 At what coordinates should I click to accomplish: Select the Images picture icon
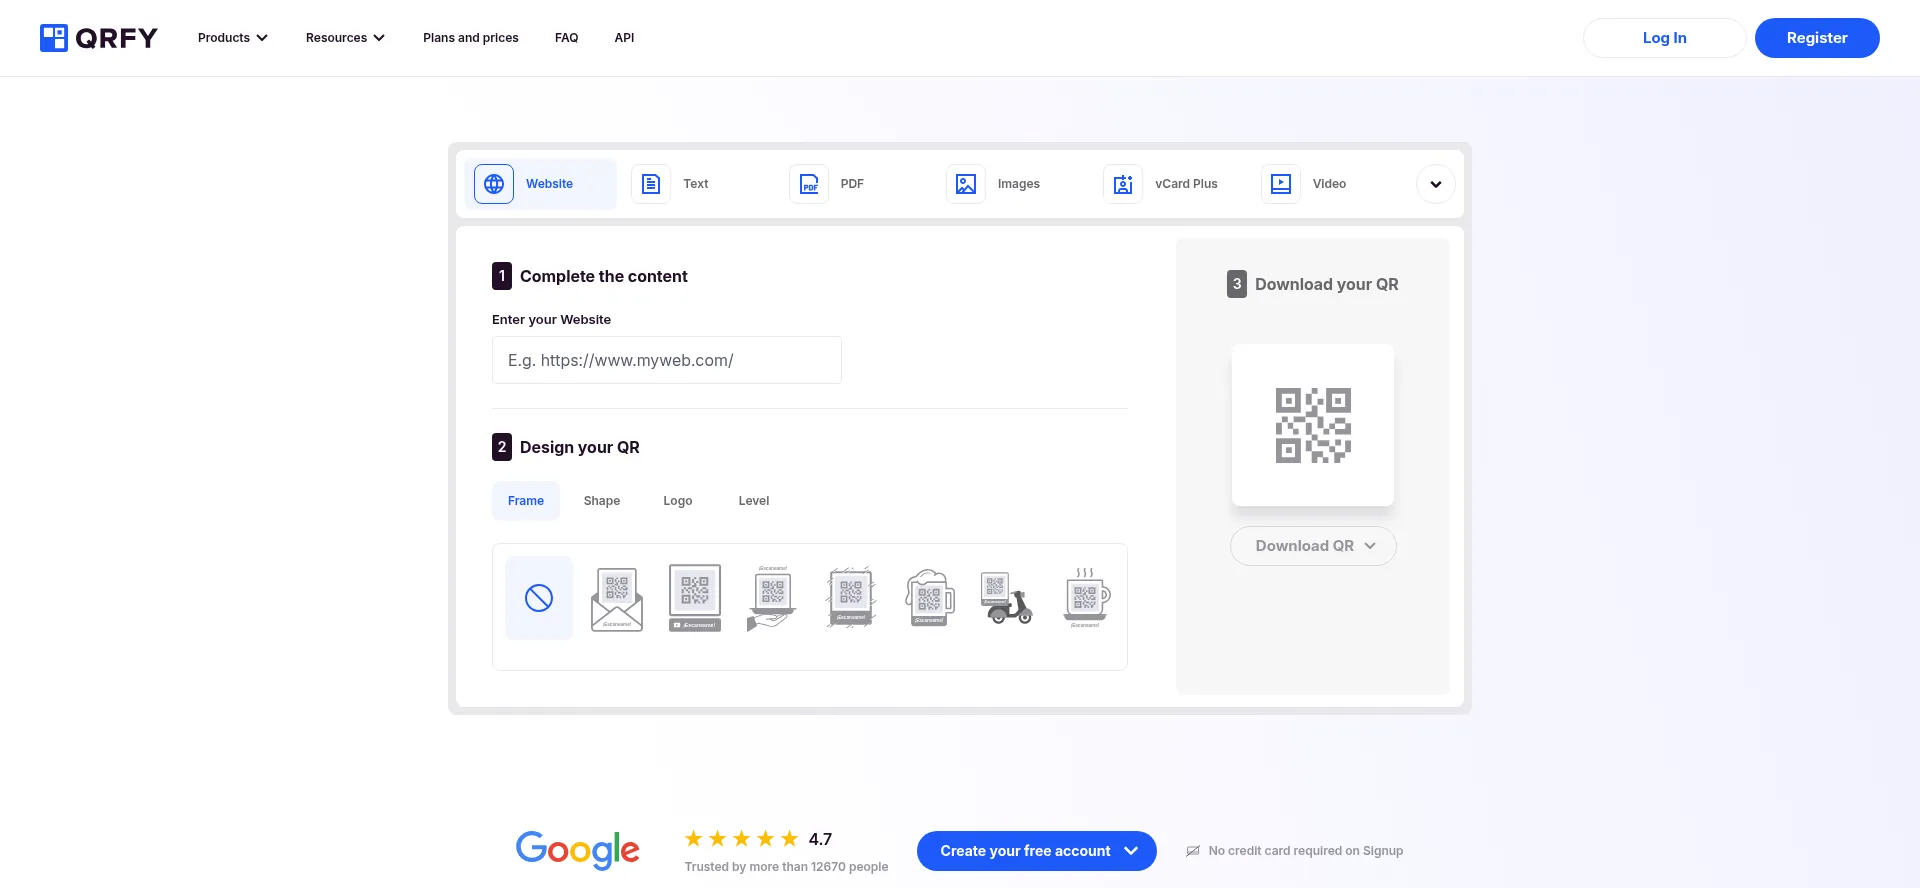(x=966, y=184)
